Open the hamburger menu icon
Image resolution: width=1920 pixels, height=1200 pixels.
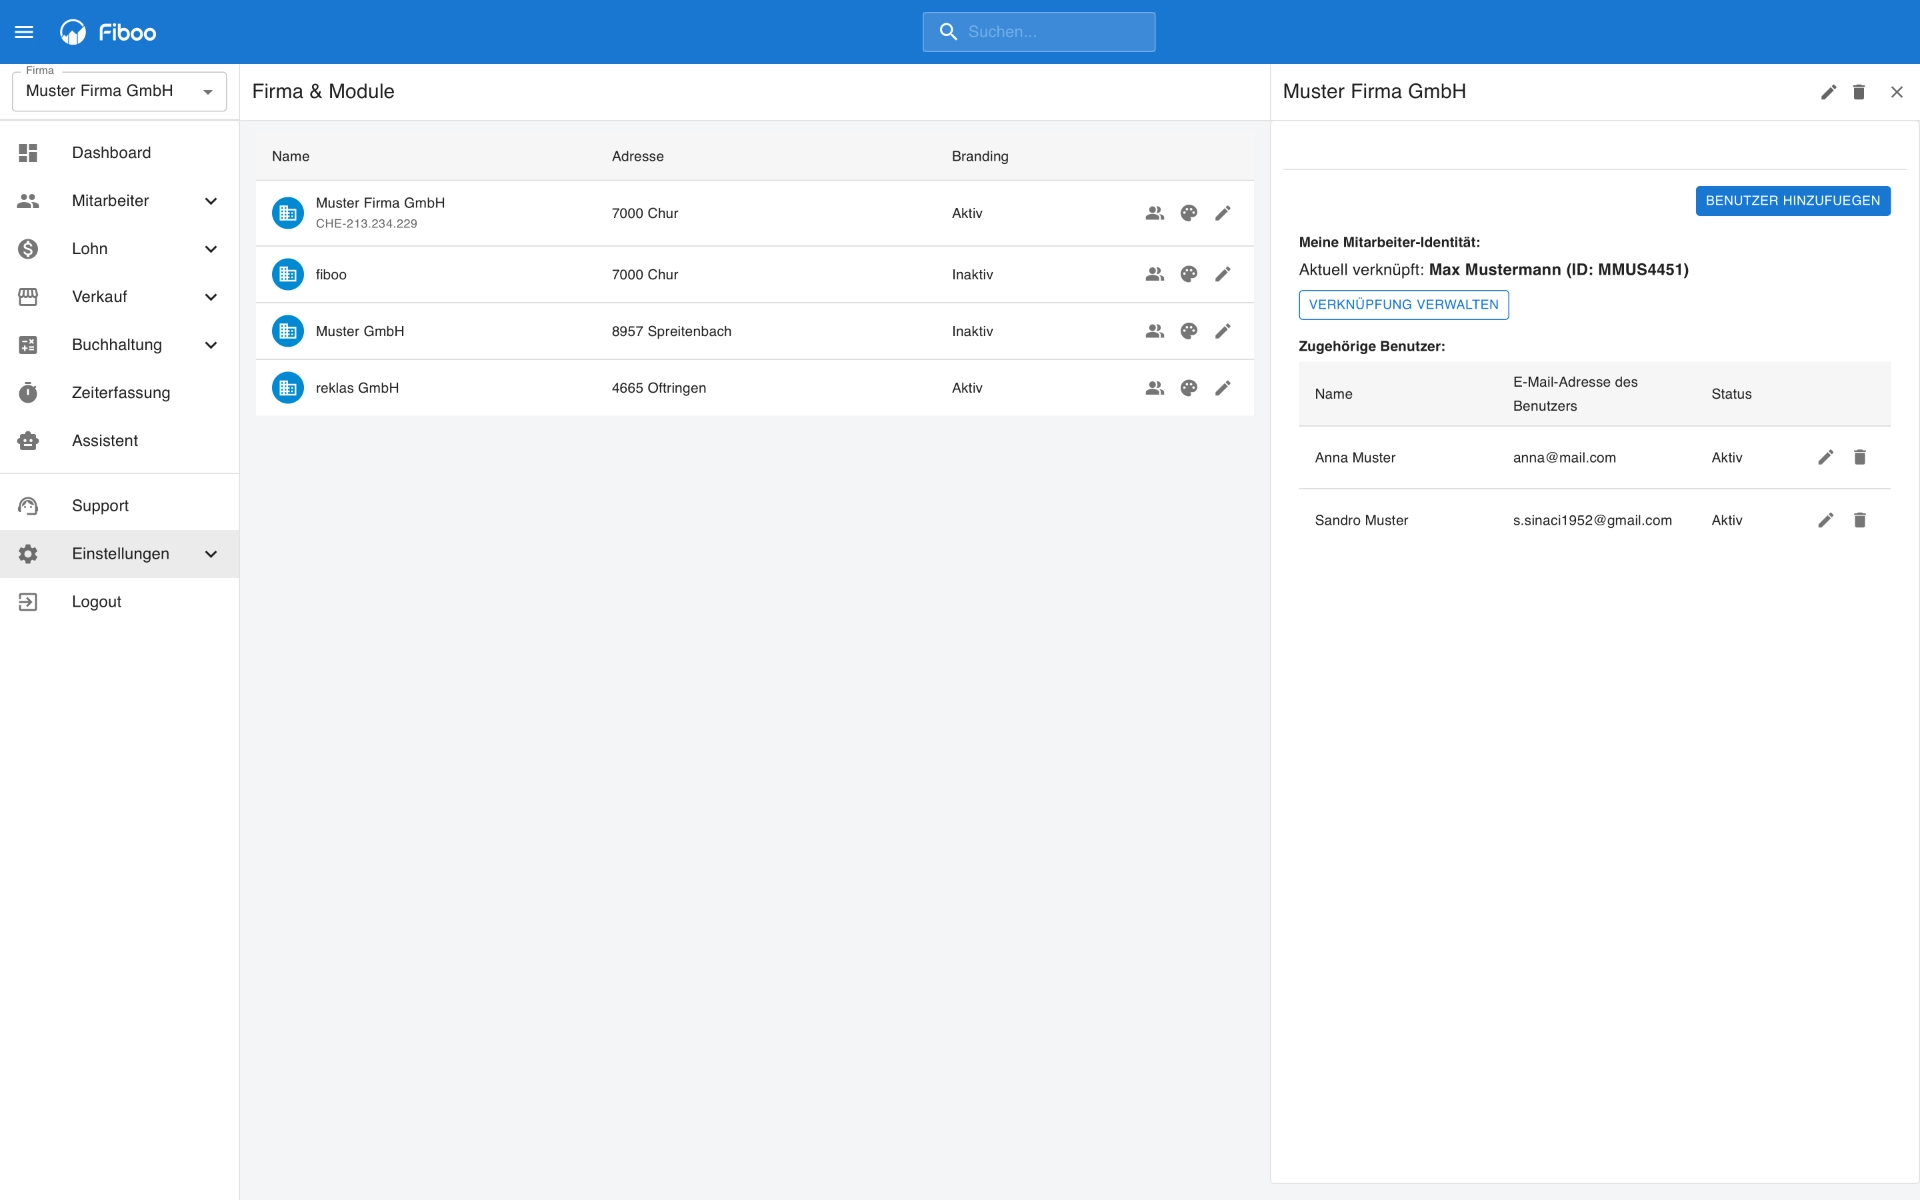(x=24, y=32)
